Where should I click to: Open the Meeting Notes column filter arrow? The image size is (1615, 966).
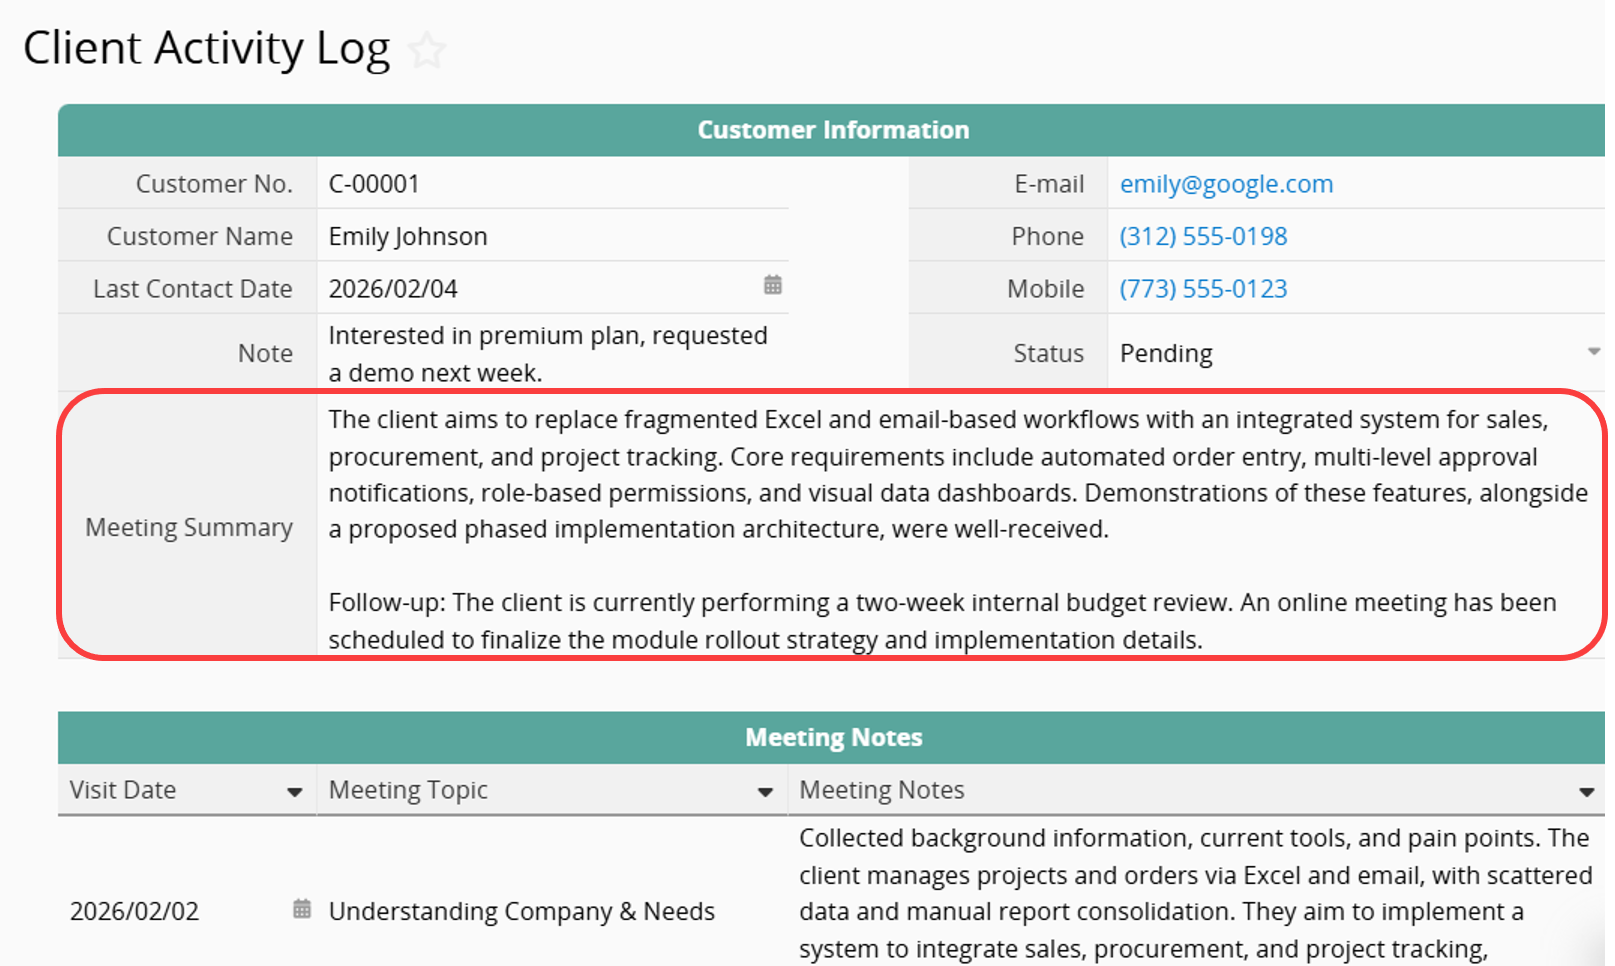click(1586, 792)
